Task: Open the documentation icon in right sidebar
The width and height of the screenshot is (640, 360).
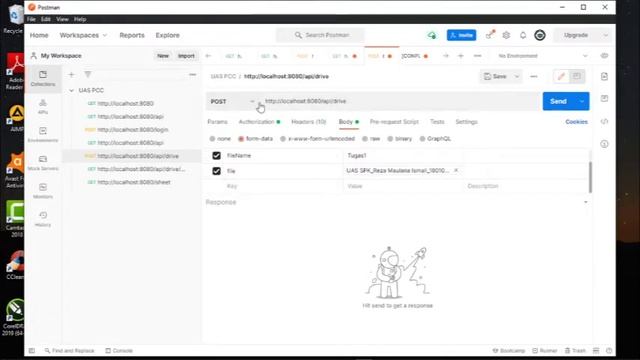Action: tap(604, 76)
